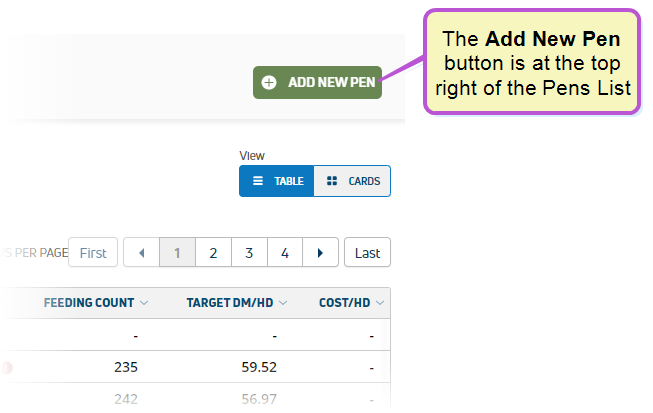This screenshot has height=413, width=653.
Task: Click the Feeding Count header text
Action: (x=89, y=303)
